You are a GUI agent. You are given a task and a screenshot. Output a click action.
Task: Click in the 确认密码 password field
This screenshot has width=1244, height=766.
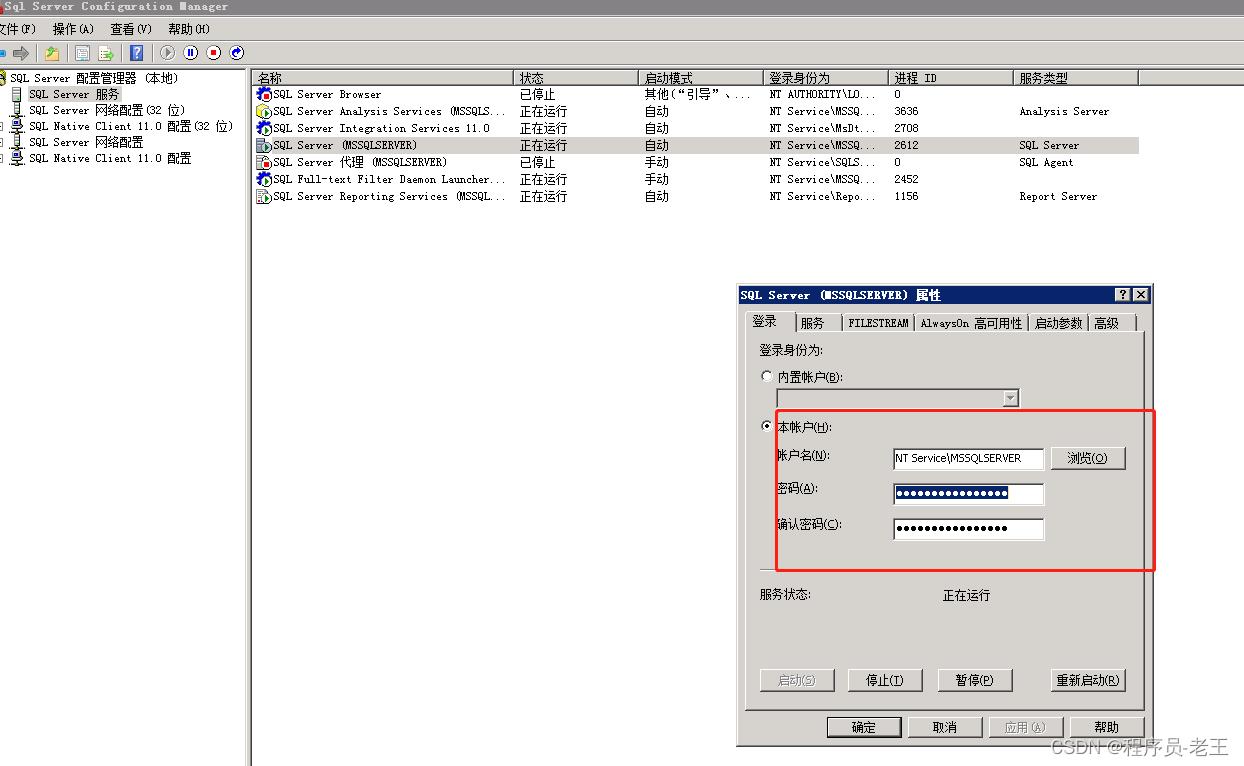968,528
